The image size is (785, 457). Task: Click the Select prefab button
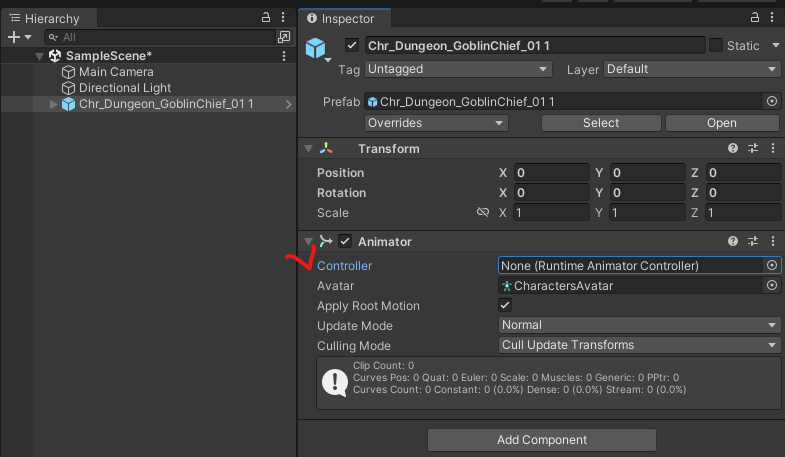(601, 123)
